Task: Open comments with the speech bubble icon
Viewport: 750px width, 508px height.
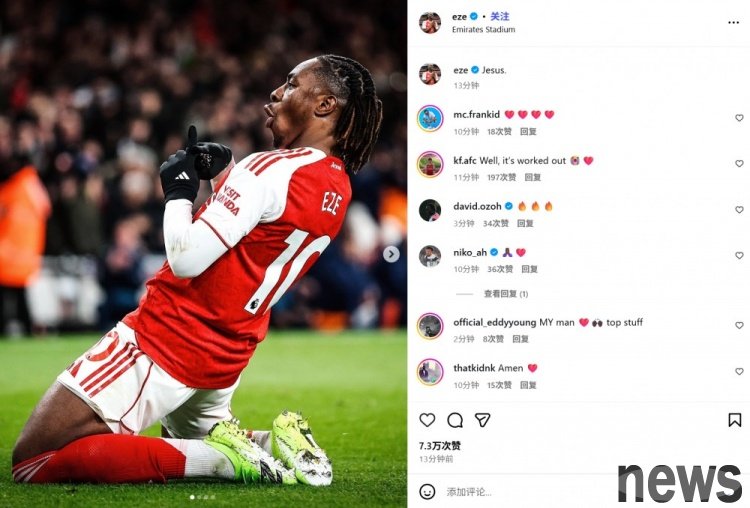Action: 455,420
